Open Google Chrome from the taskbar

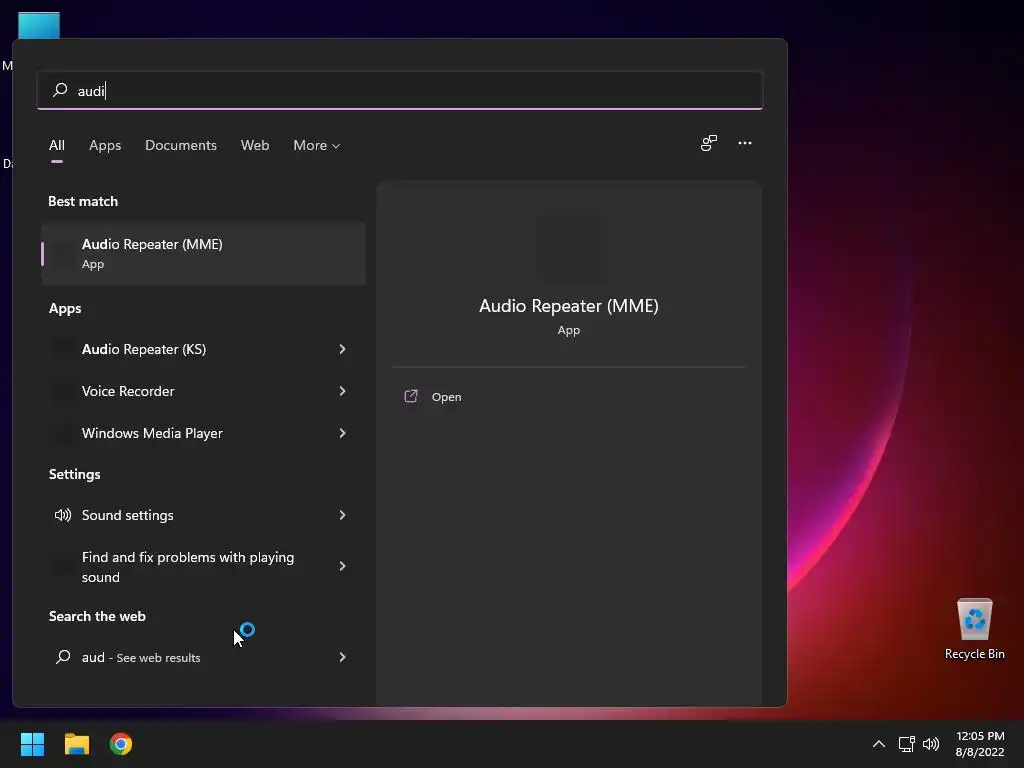121,744
